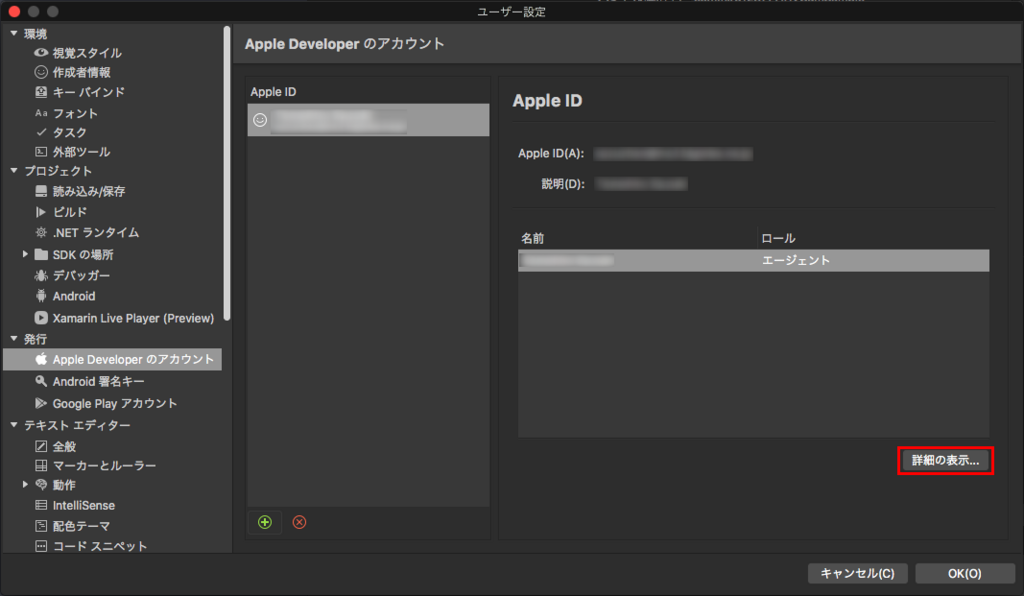Click the play icon beside ビルド
Screen dimensions: 1024x596
click(40, 212)
